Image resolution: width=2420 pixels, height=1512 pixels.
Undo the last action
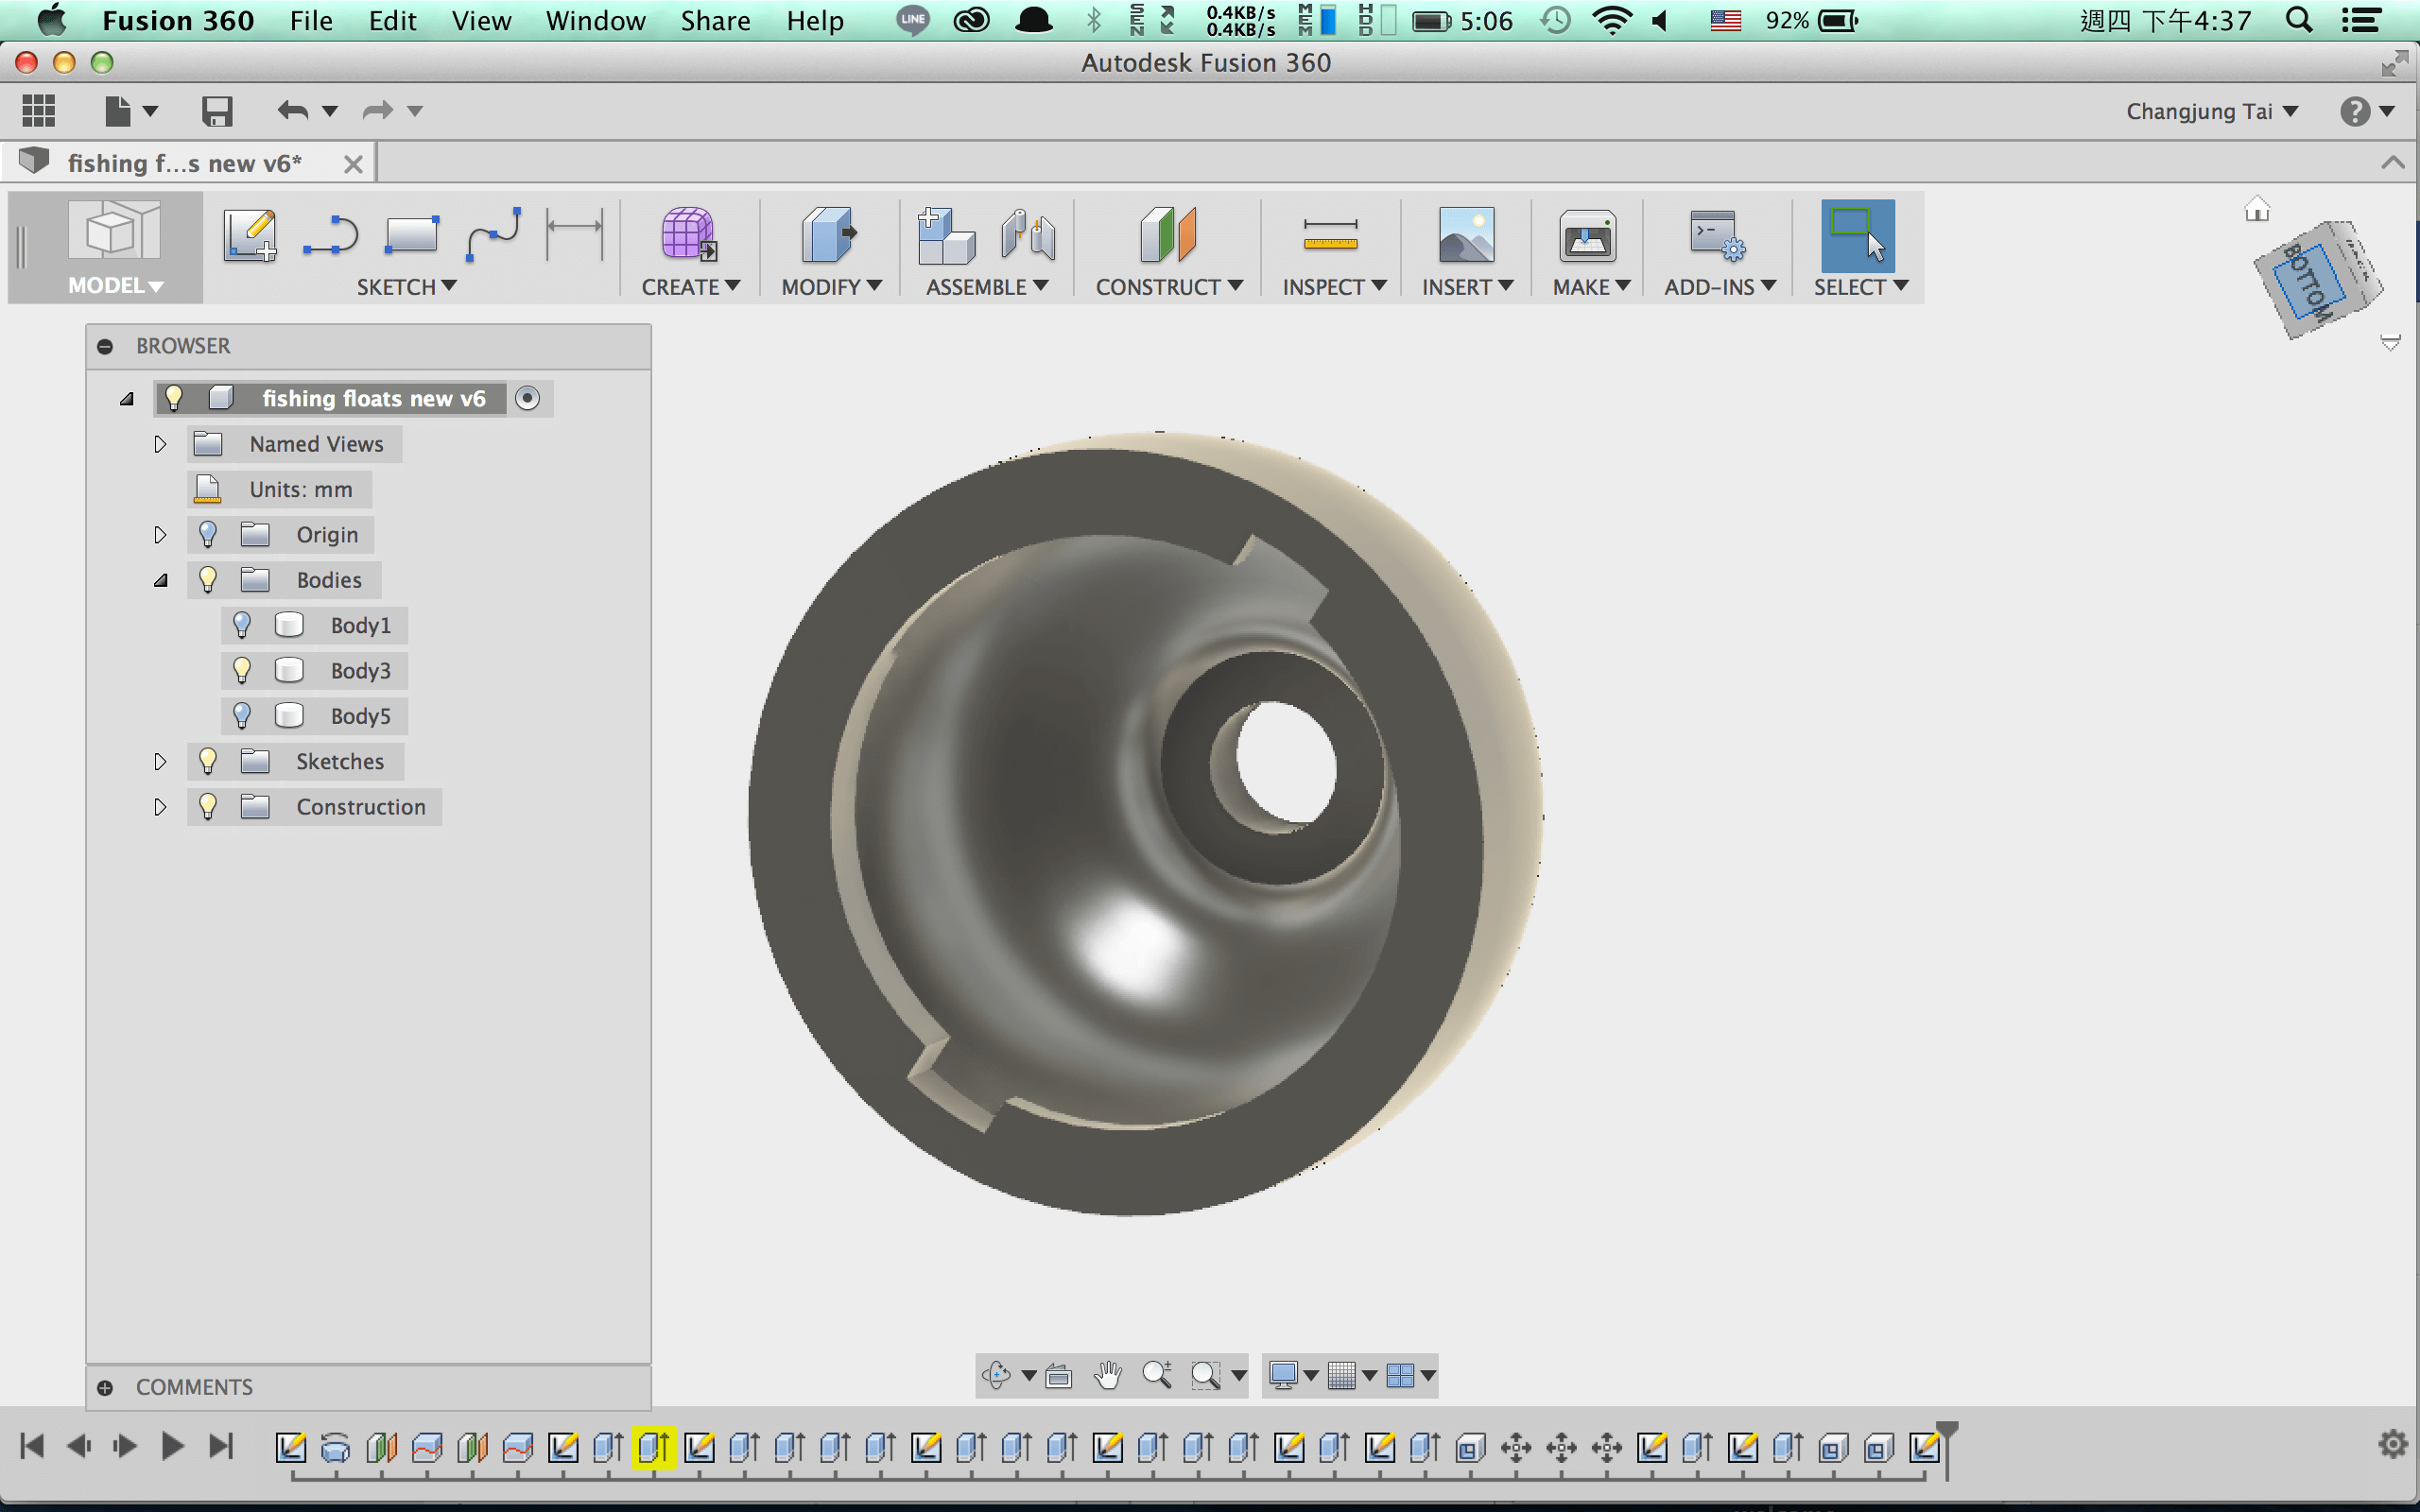coord(293,110)
